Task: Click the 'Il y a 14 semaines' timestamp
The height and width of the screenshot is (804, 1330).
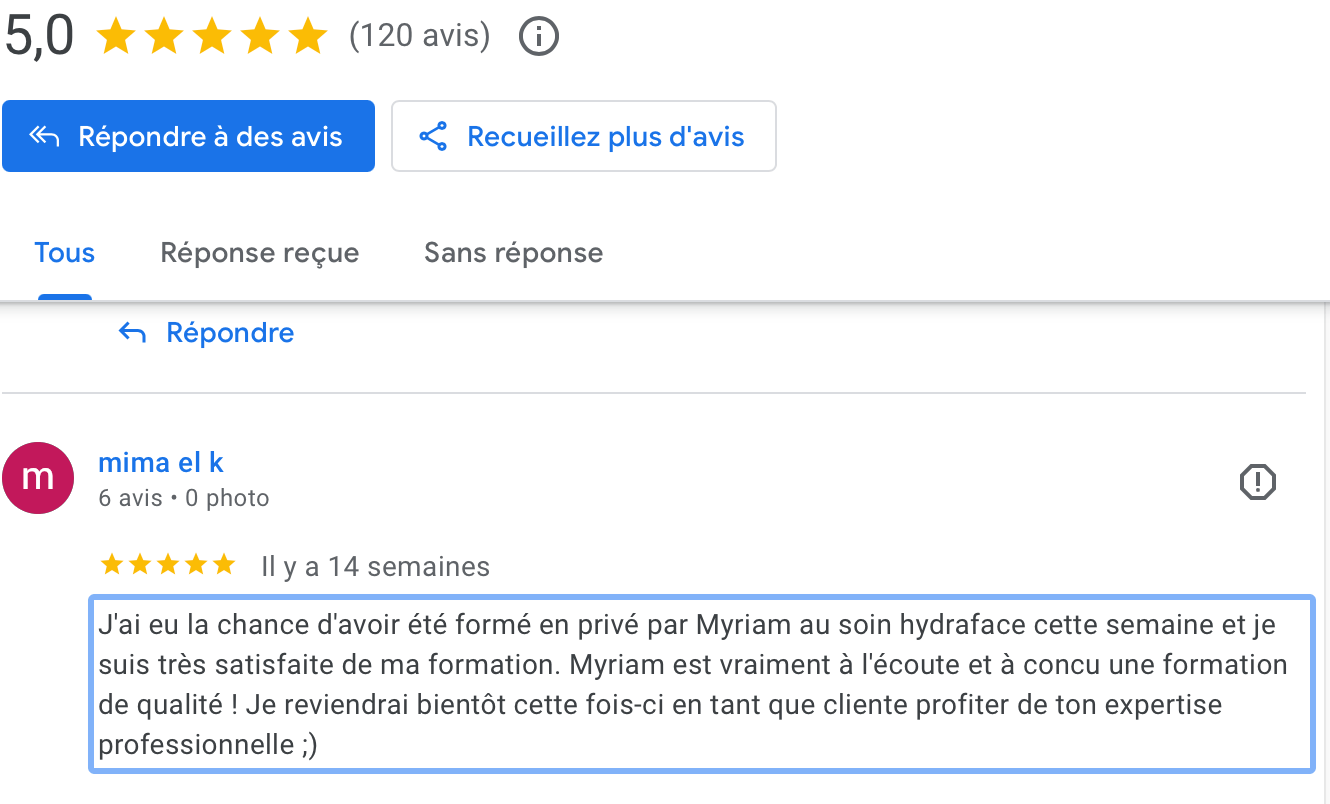Action: point(375,567)
